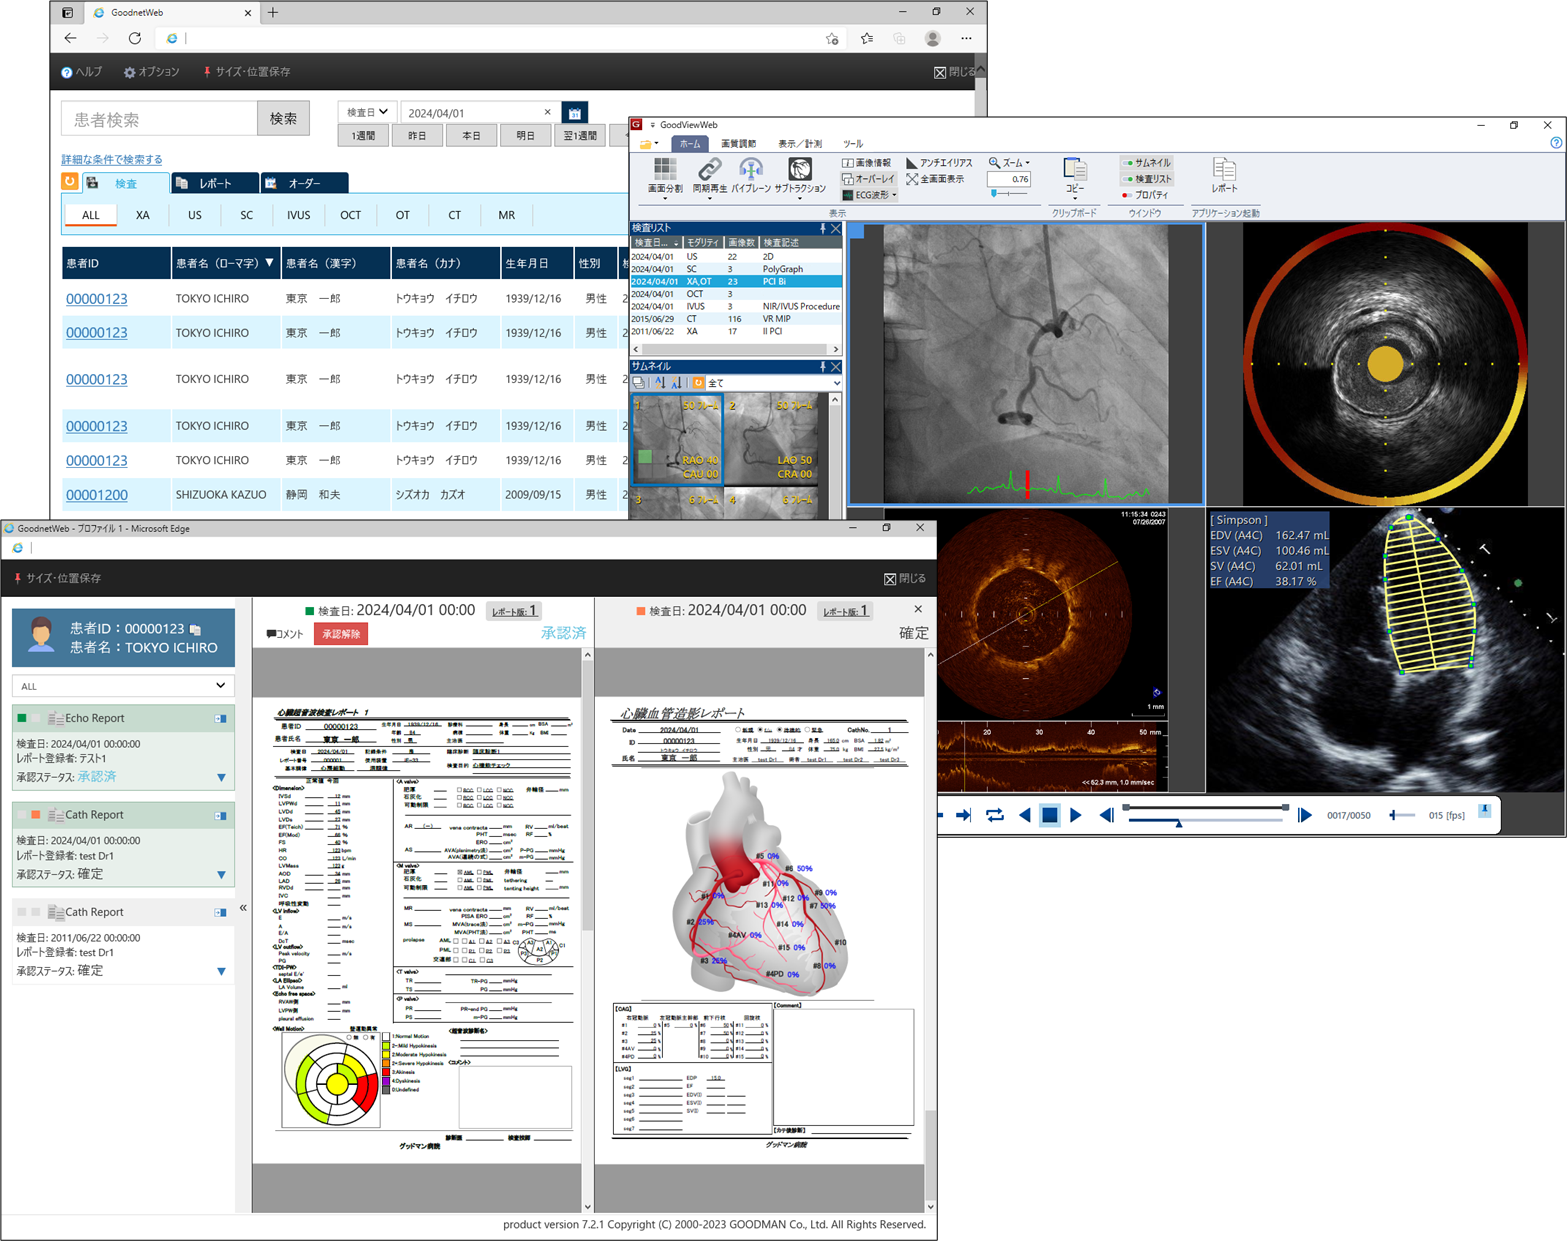Screen dimensions: 1567x1241
Task: Open the ALL report filter dropdown
Action: point(123,686)
